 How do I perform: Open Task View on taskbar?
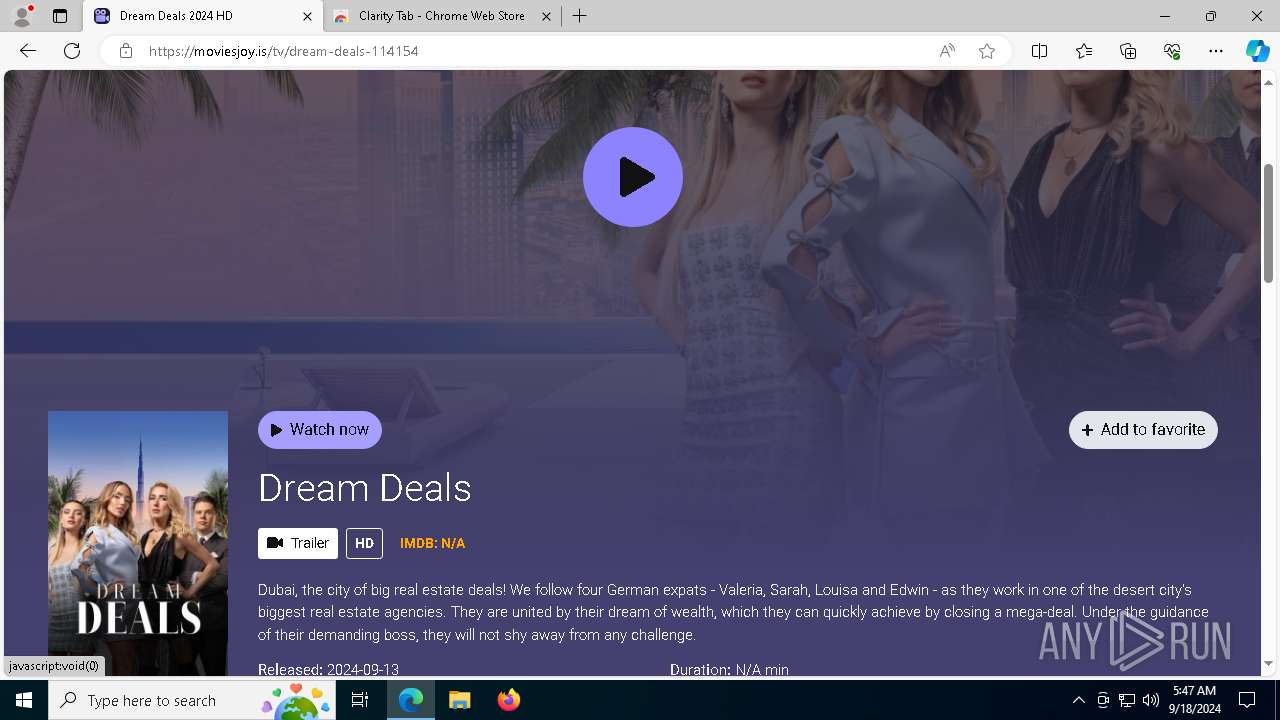pyautogui.click(x=360, y=700)
